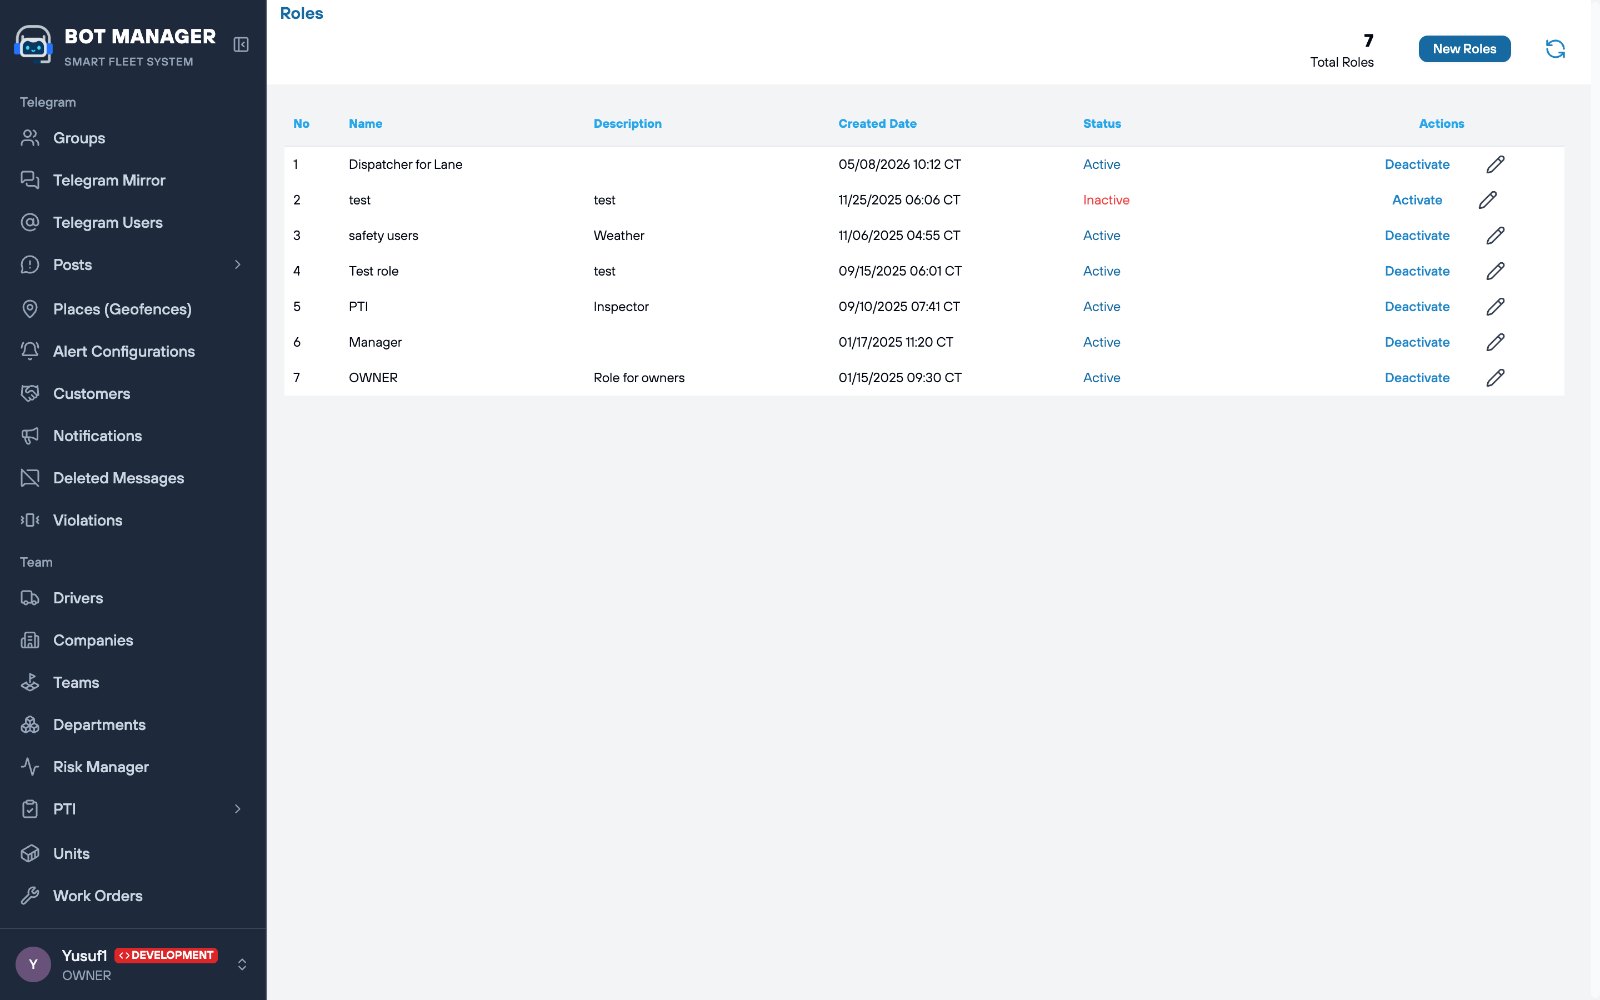Click the New Roles button
This screenshot has height=1000, width=1600.
(1464, 49)
